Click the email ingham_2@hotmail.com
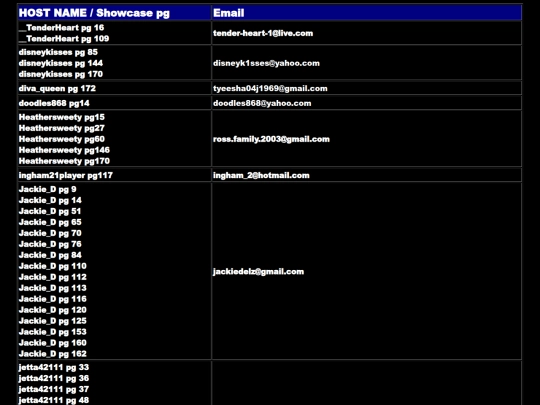The height and width of the screenshot is (405, 540). pyautogui.click(x=261, y=176)
